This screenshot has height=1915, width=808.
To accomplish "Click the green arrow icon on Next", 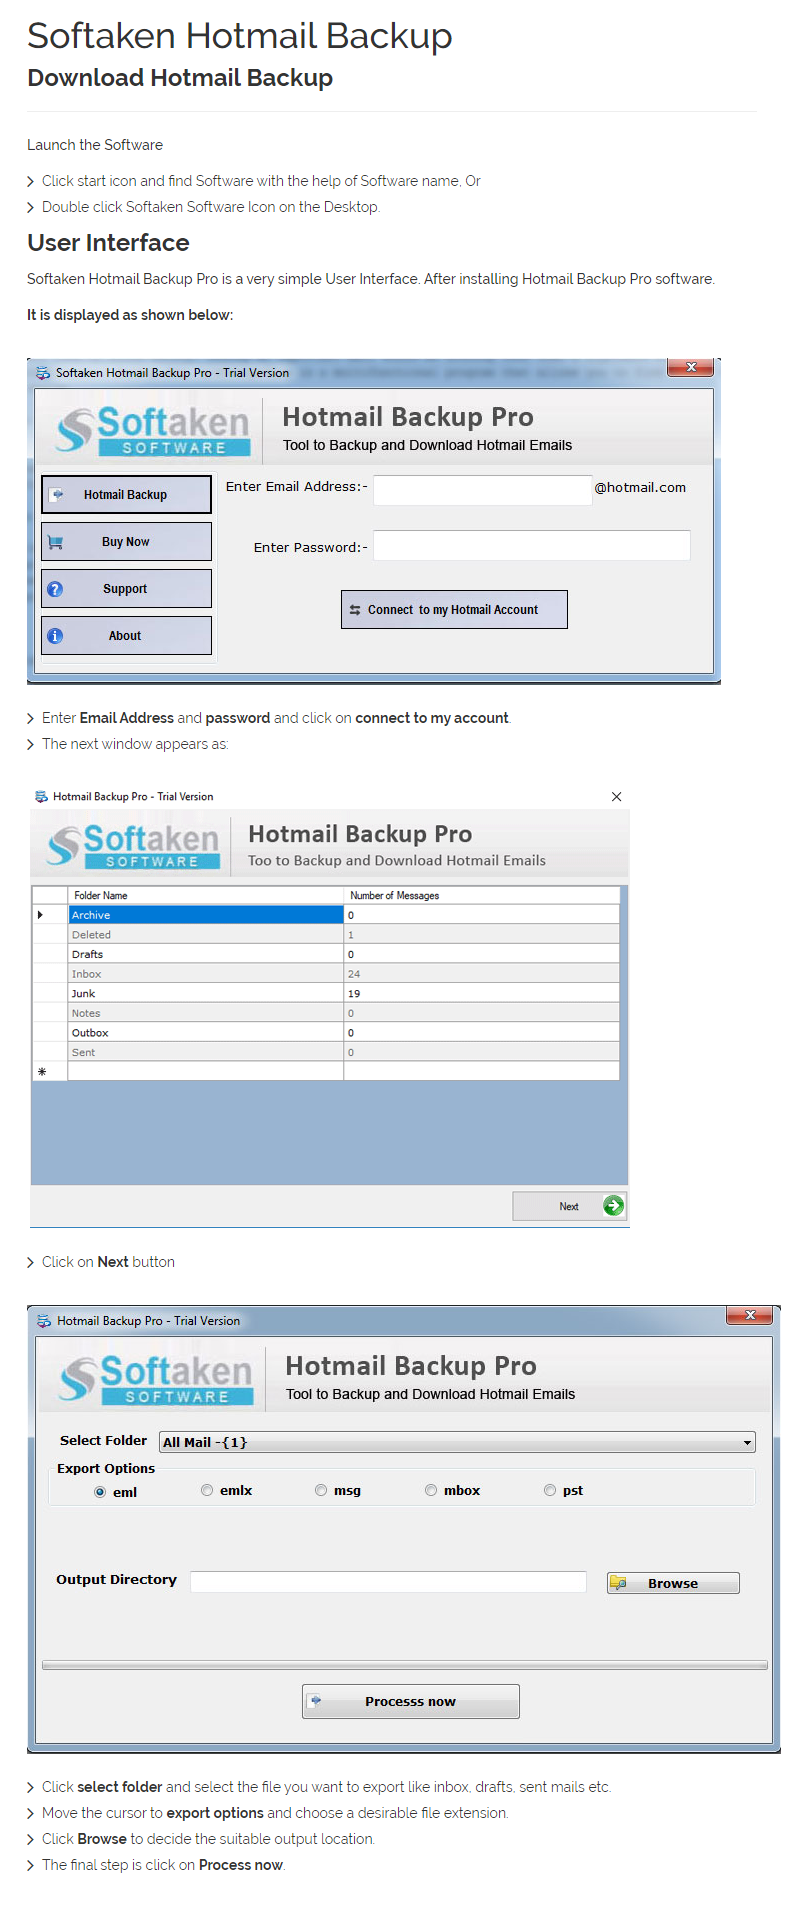I will [614, 1206].
